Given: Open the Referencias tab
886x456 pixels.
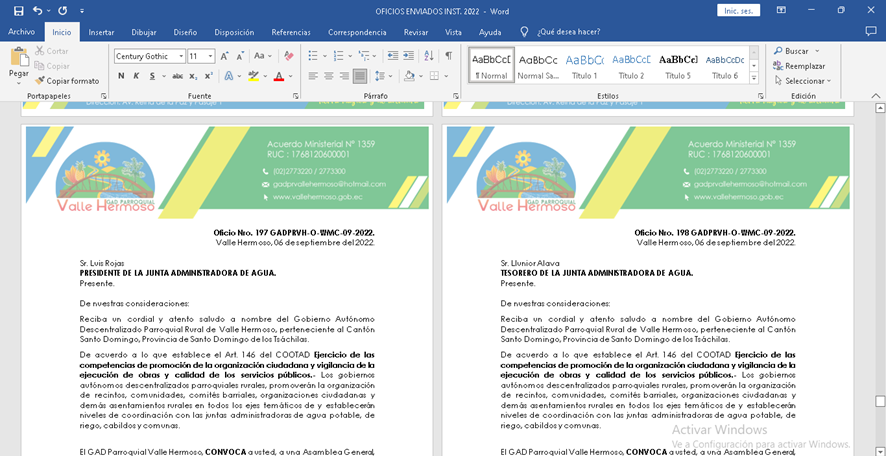Looking at the screenshot, I should [291, 32].
